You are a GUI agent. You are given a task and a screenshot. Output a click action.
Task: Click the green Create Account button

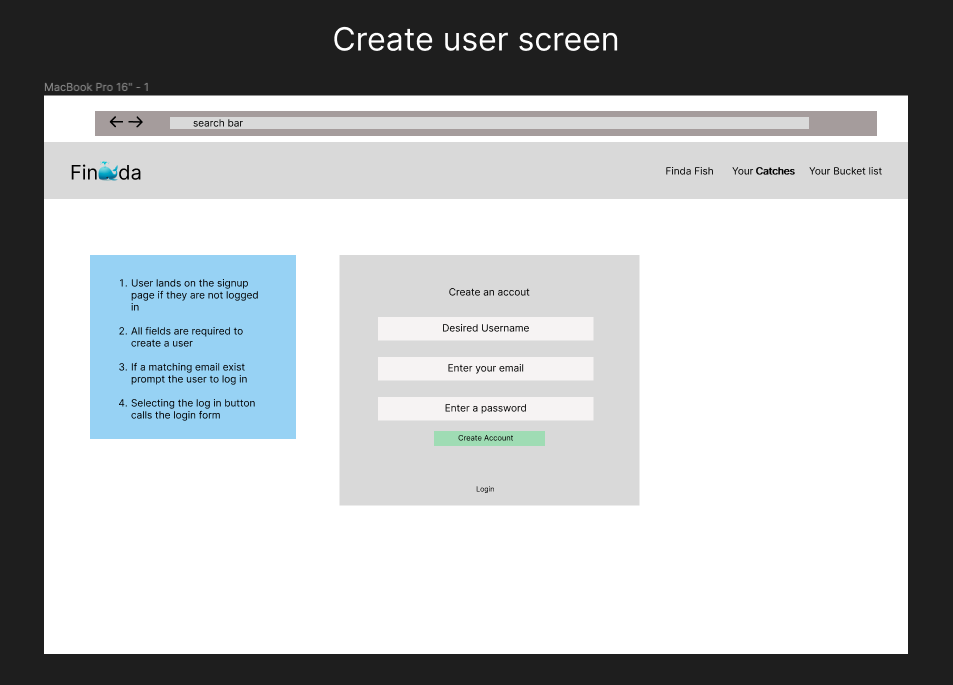coord(489,438)
